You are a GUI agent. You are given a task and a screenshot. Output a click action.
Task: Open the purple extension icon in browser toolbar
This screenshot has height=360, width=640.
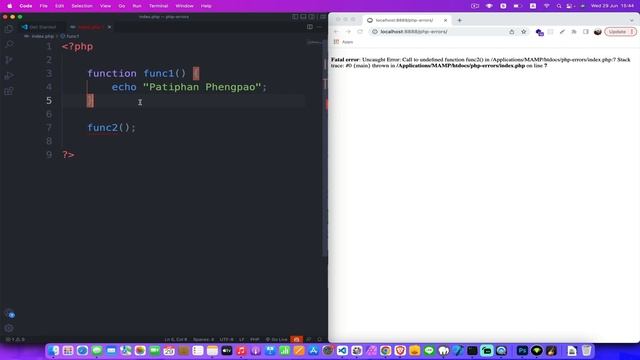[x=539, y=32]
